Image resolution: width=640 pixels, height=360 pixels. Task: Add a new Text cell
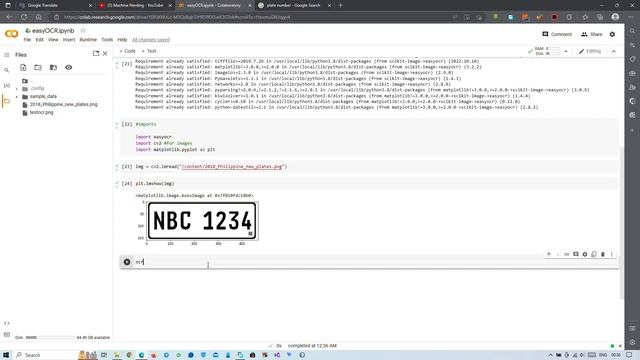pos(149,51)
